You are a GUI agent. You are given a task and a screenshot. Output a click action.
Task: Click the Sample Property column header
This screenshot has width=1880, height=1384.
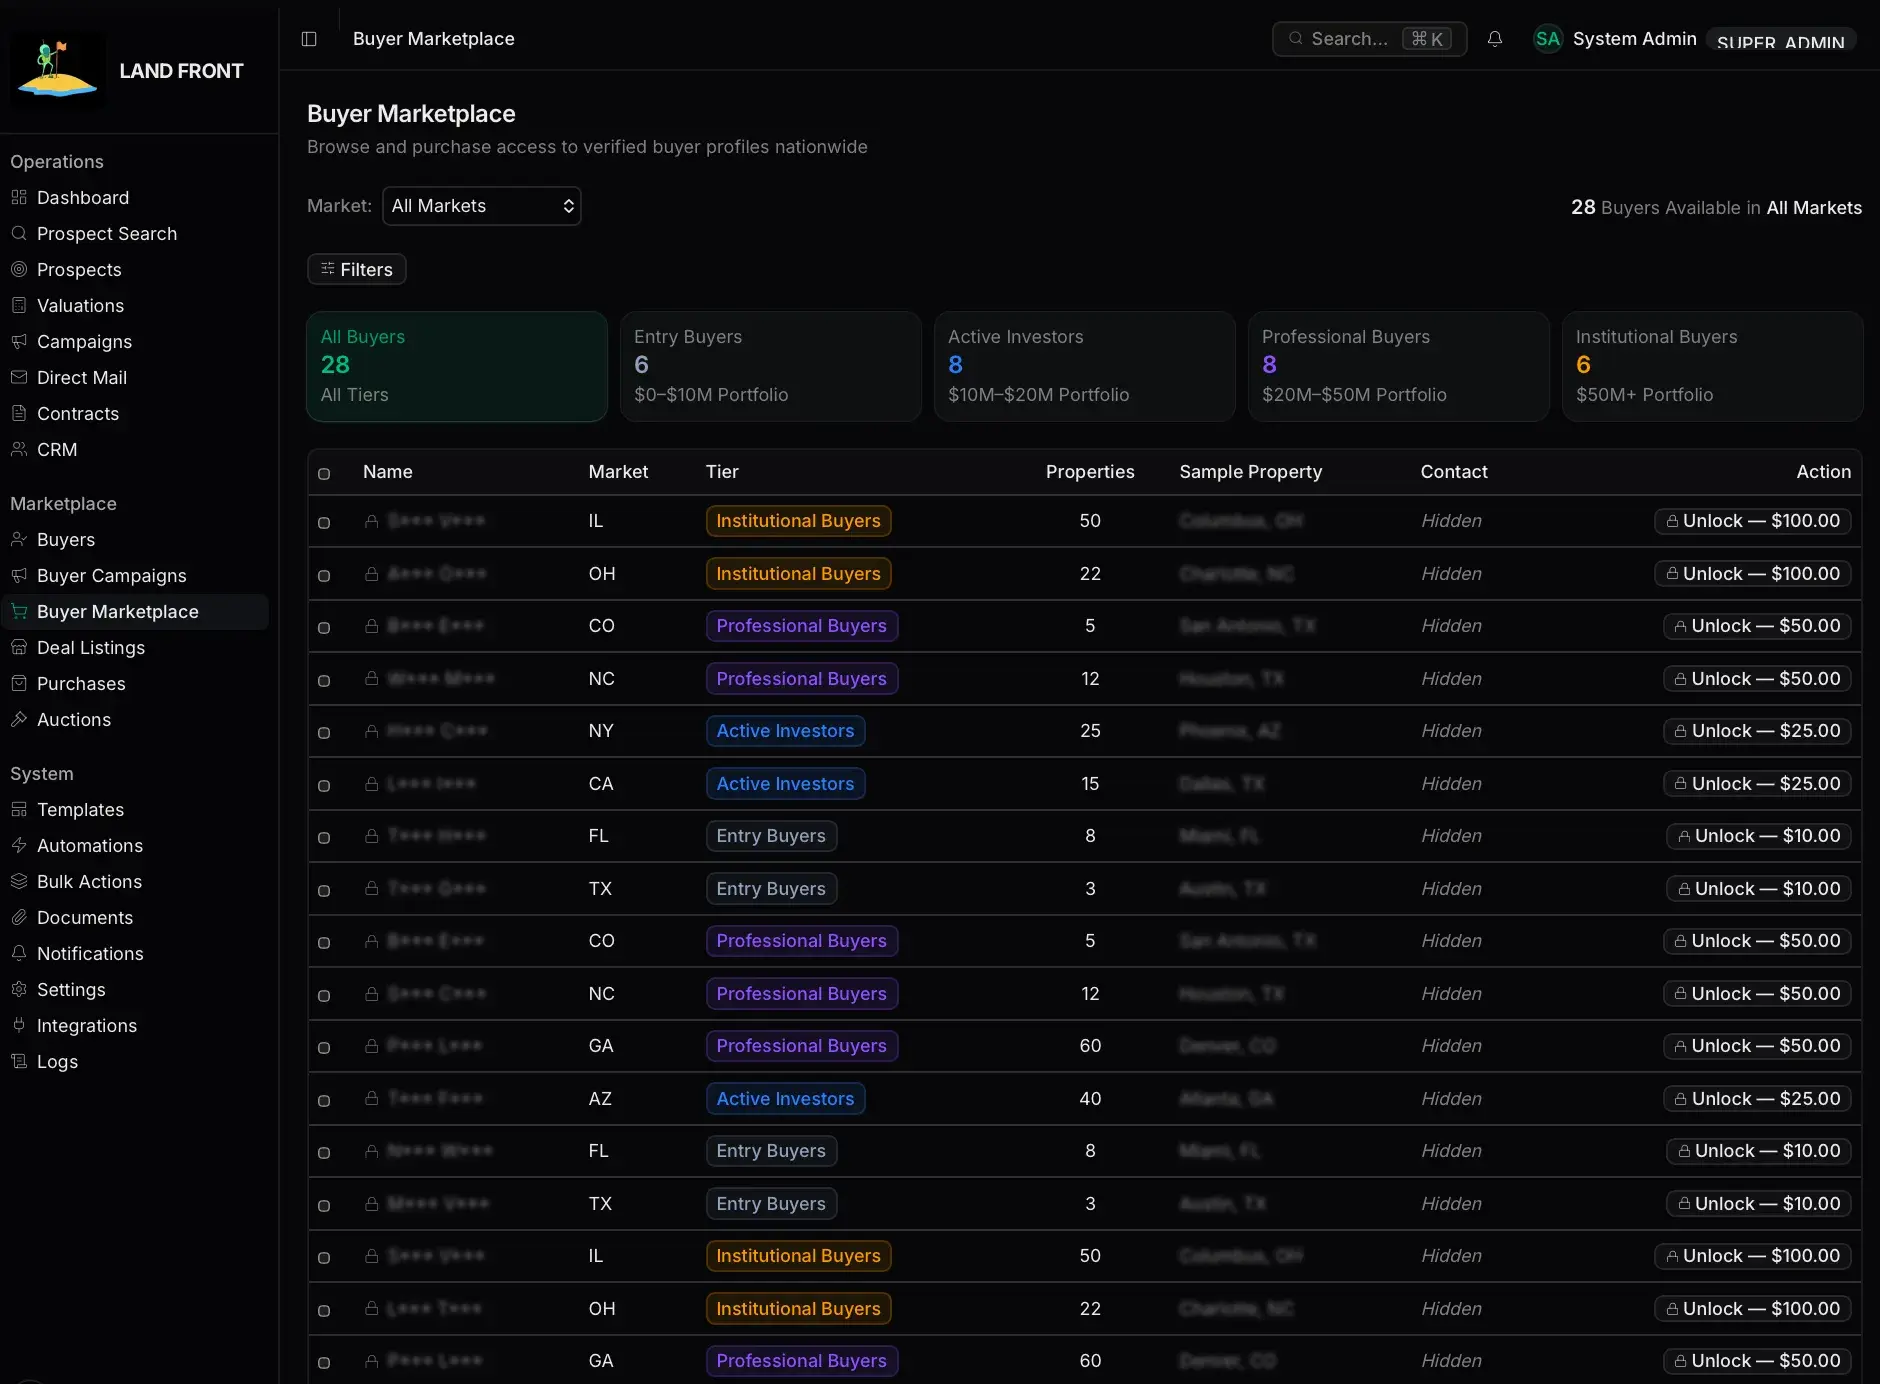[1250, 472]
